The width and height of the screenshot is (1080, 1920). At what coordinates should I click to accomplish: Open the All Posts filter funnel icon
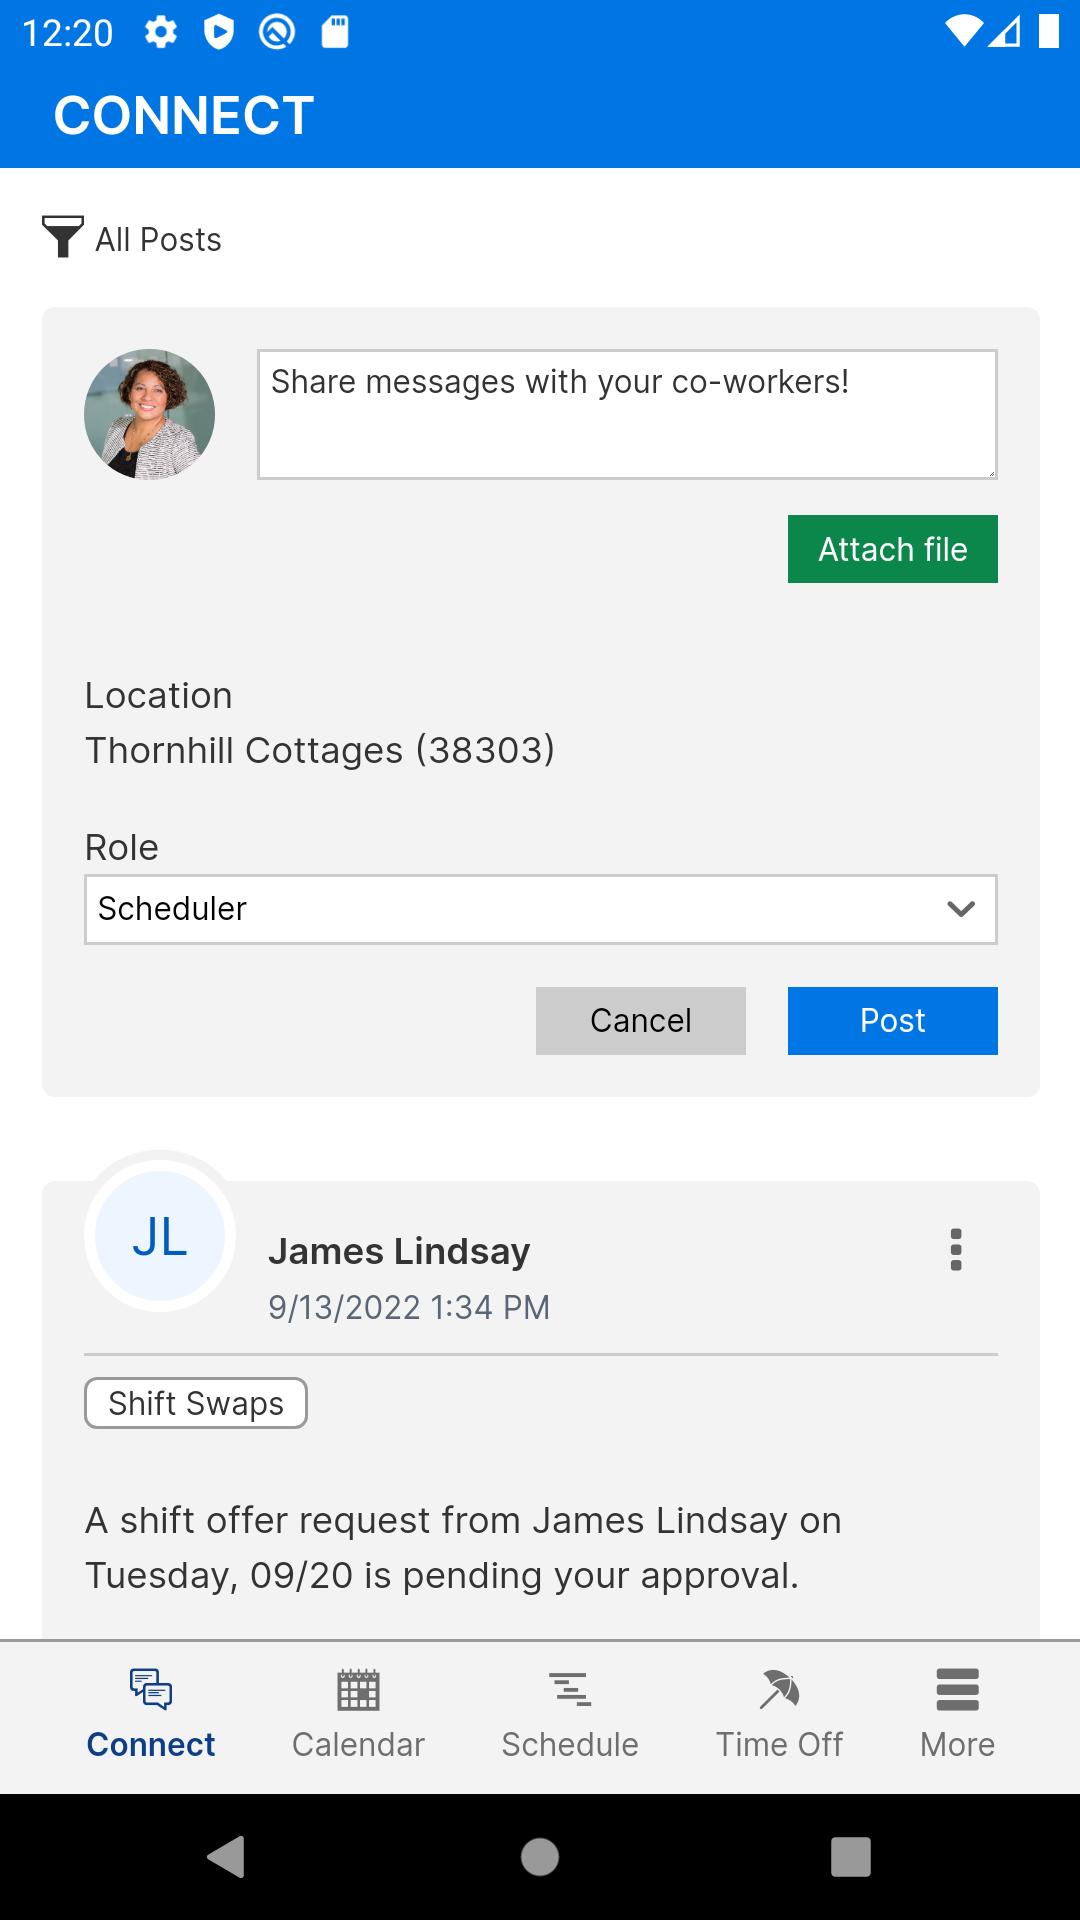click(x=62, y=237)
